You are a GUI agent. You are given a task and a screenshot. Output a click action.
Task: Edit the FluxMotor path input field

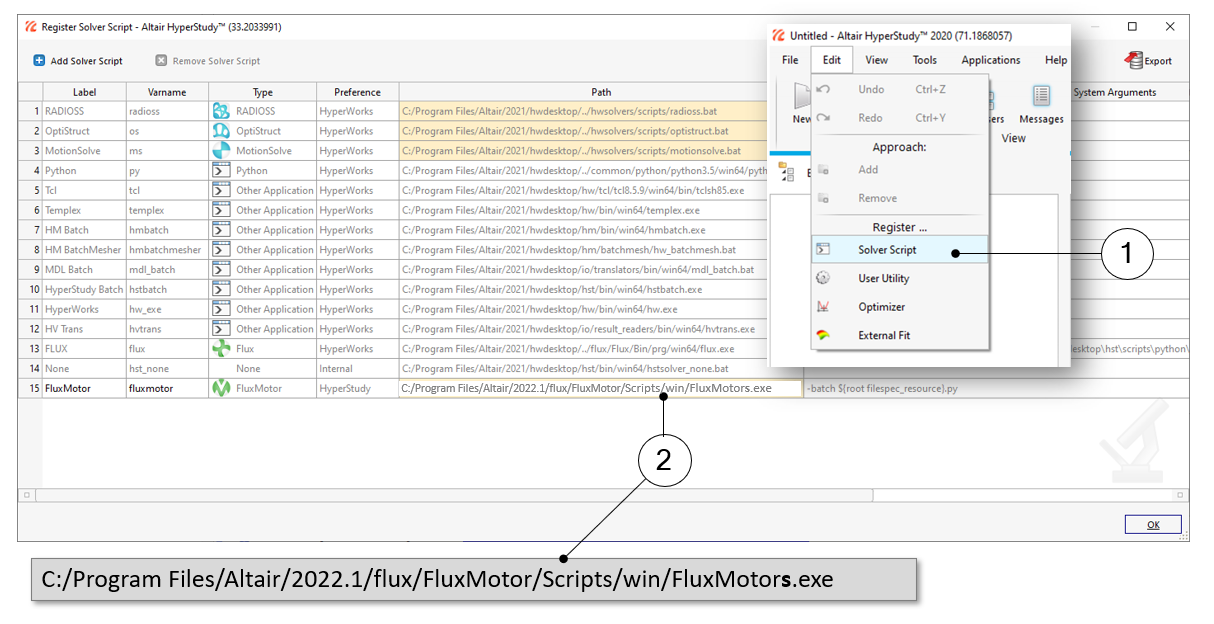pyautogui.click(x=600, y=388)
